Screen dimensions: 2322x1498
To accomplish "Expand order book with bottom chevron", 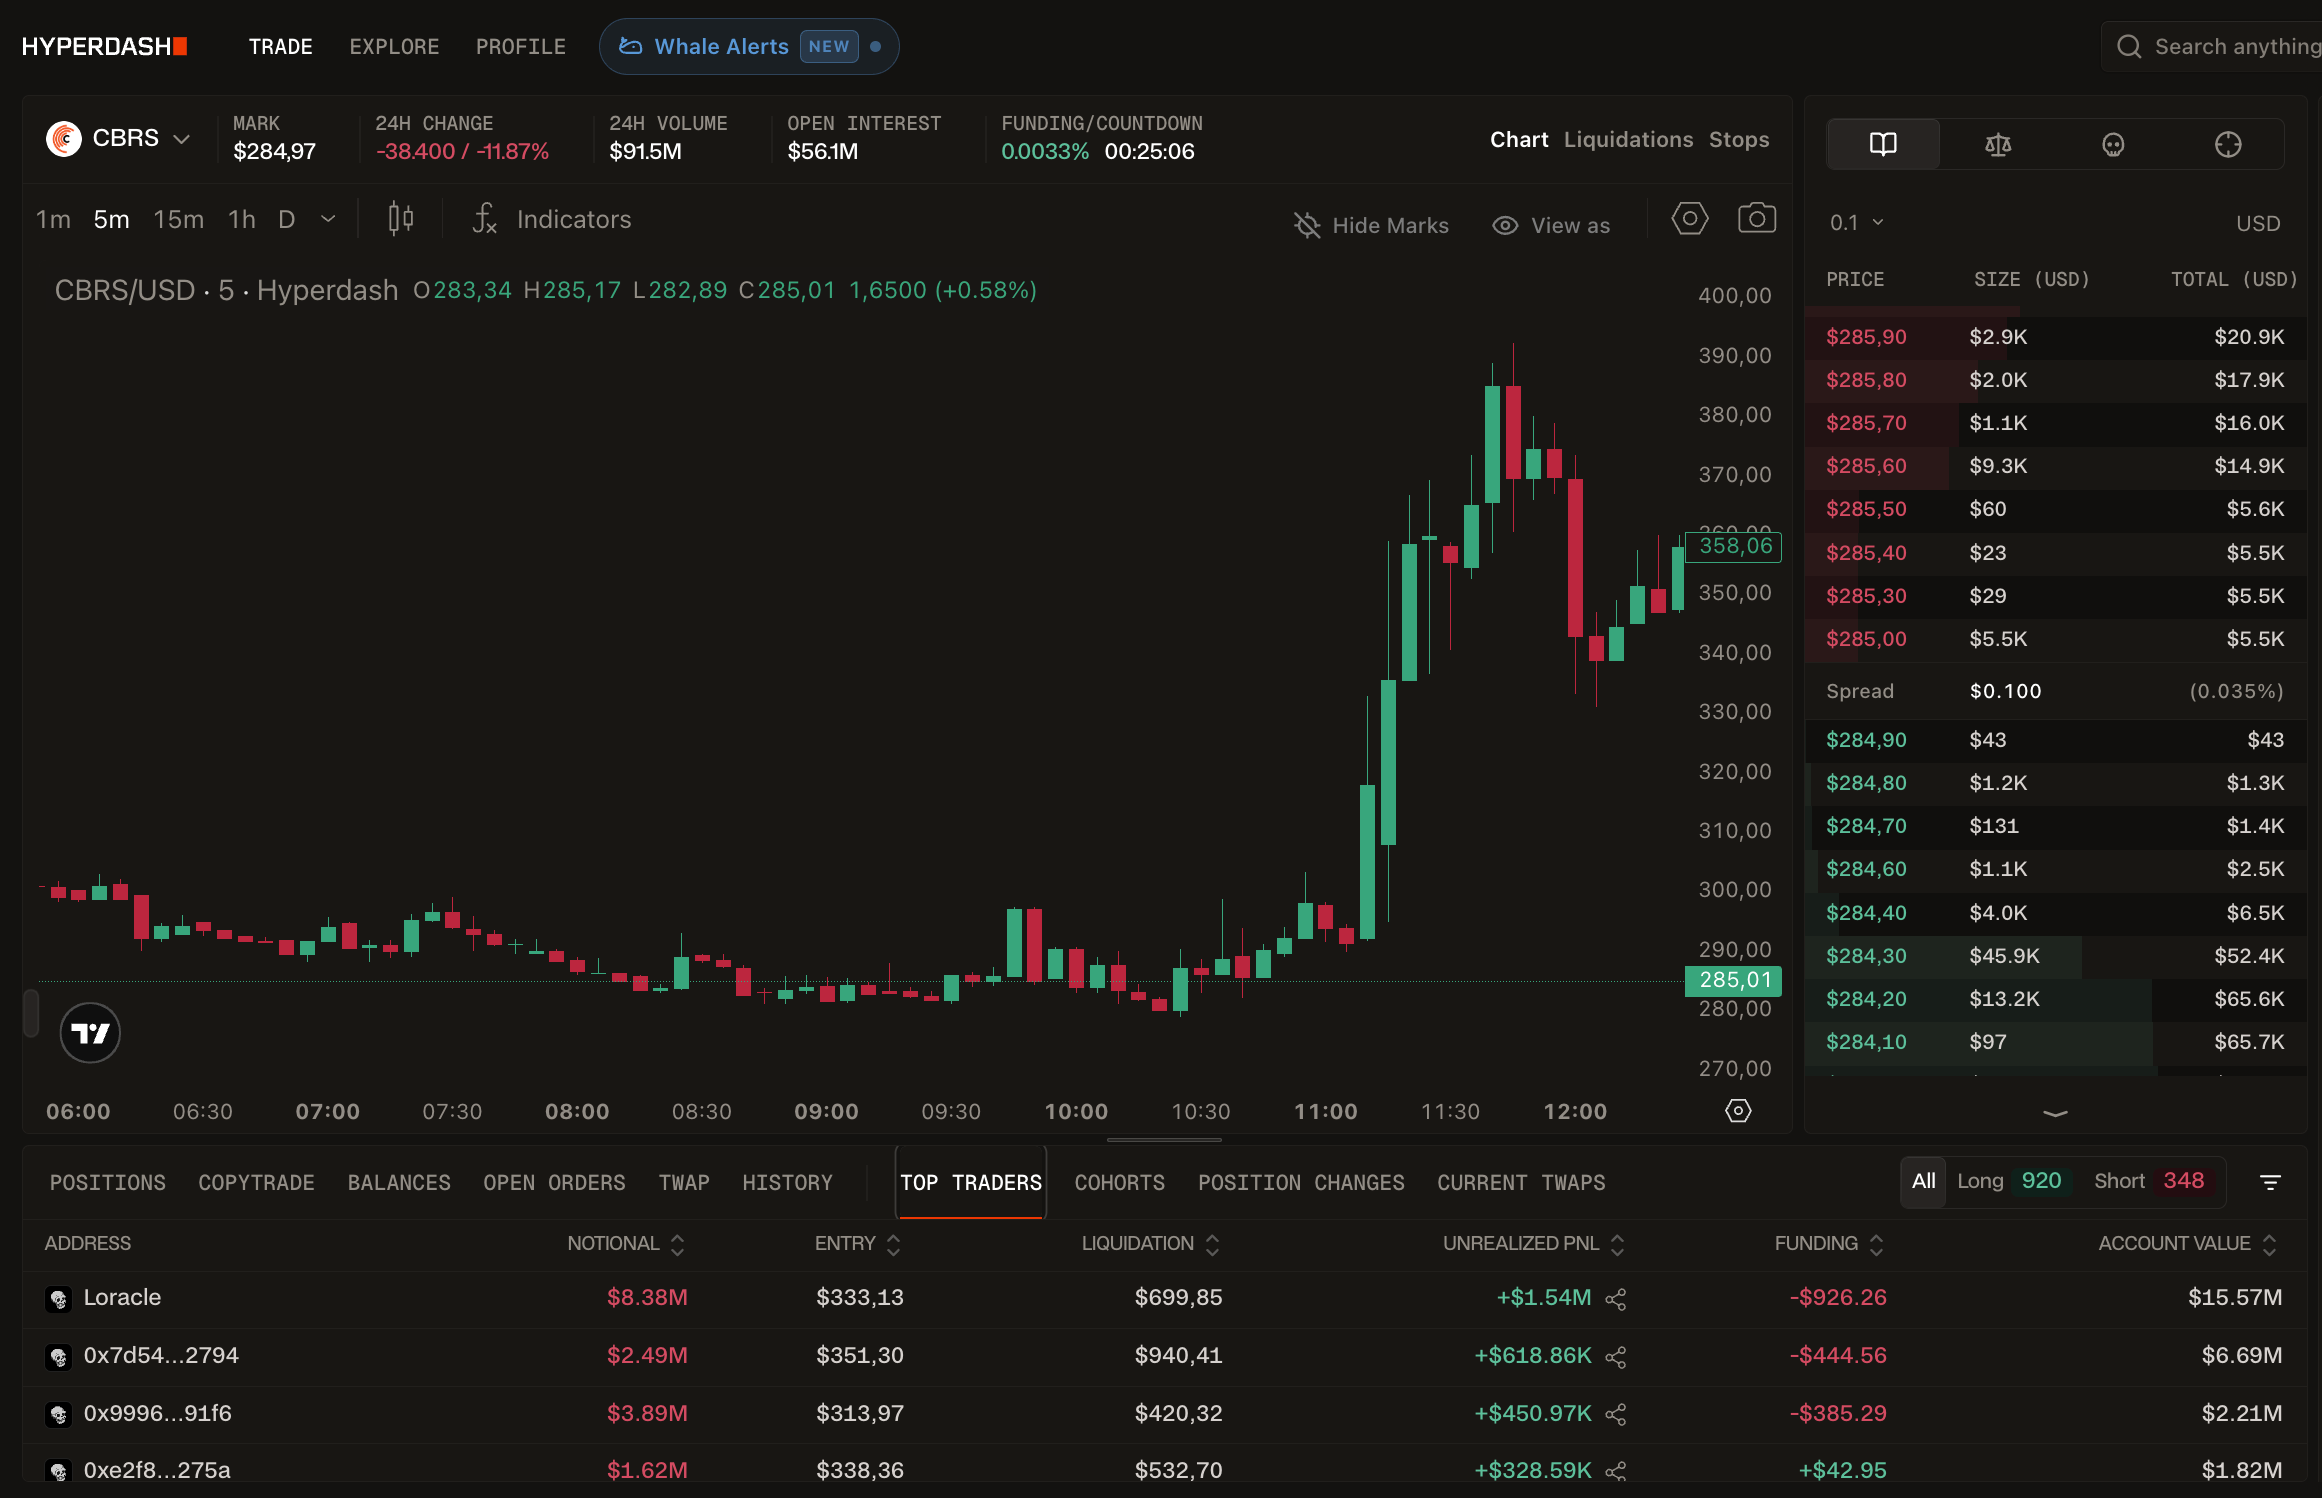I will [x=2055, y=1113].
